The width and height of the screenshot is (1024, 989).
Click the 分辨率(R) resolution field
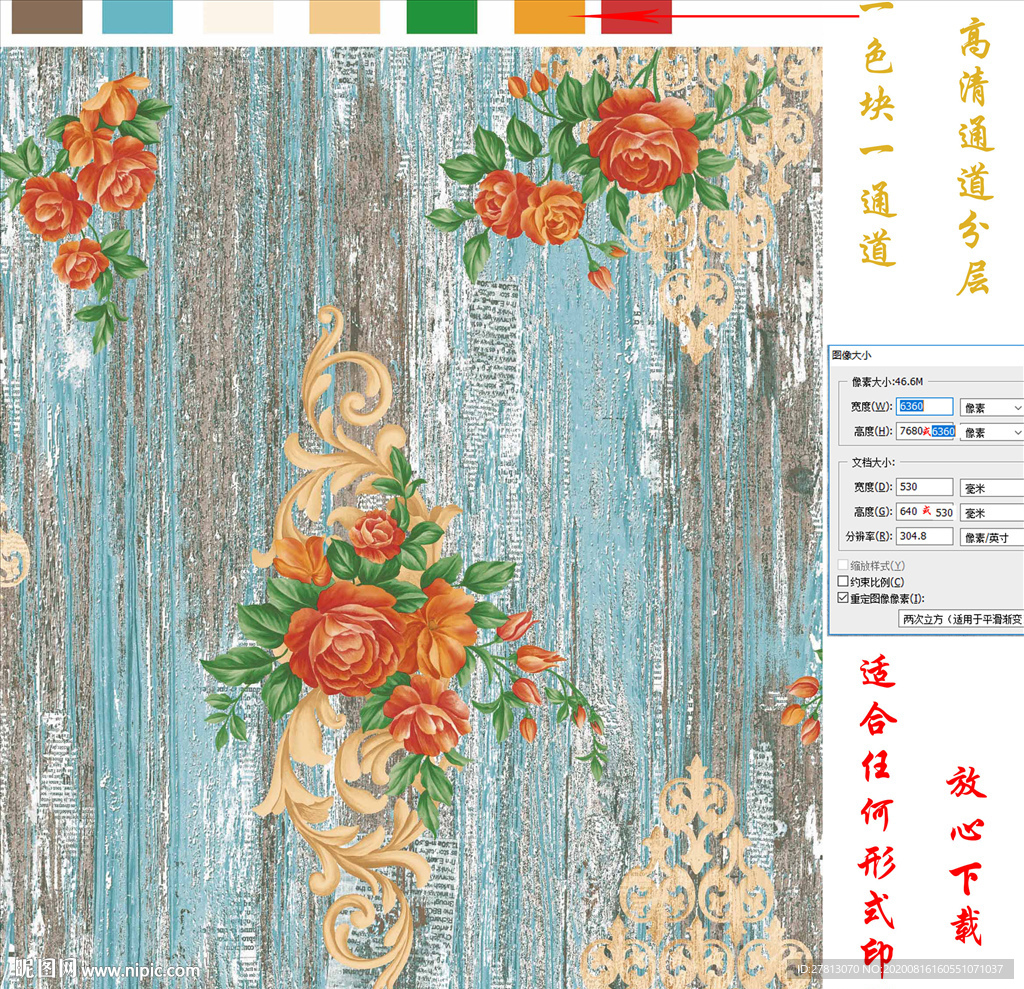click(x=924, y=536)
